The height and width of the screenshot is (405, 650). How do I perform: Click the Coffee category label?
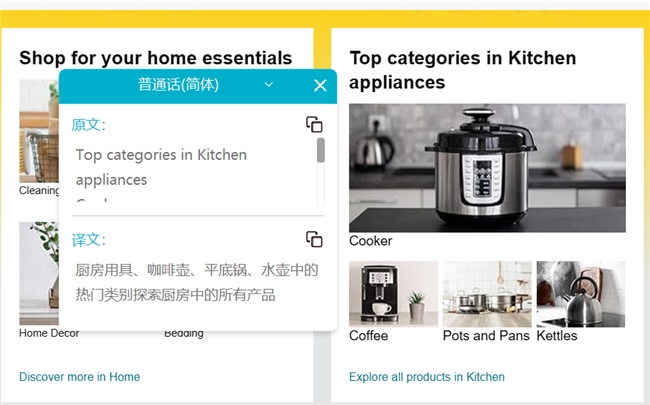(x=369, y=335)
